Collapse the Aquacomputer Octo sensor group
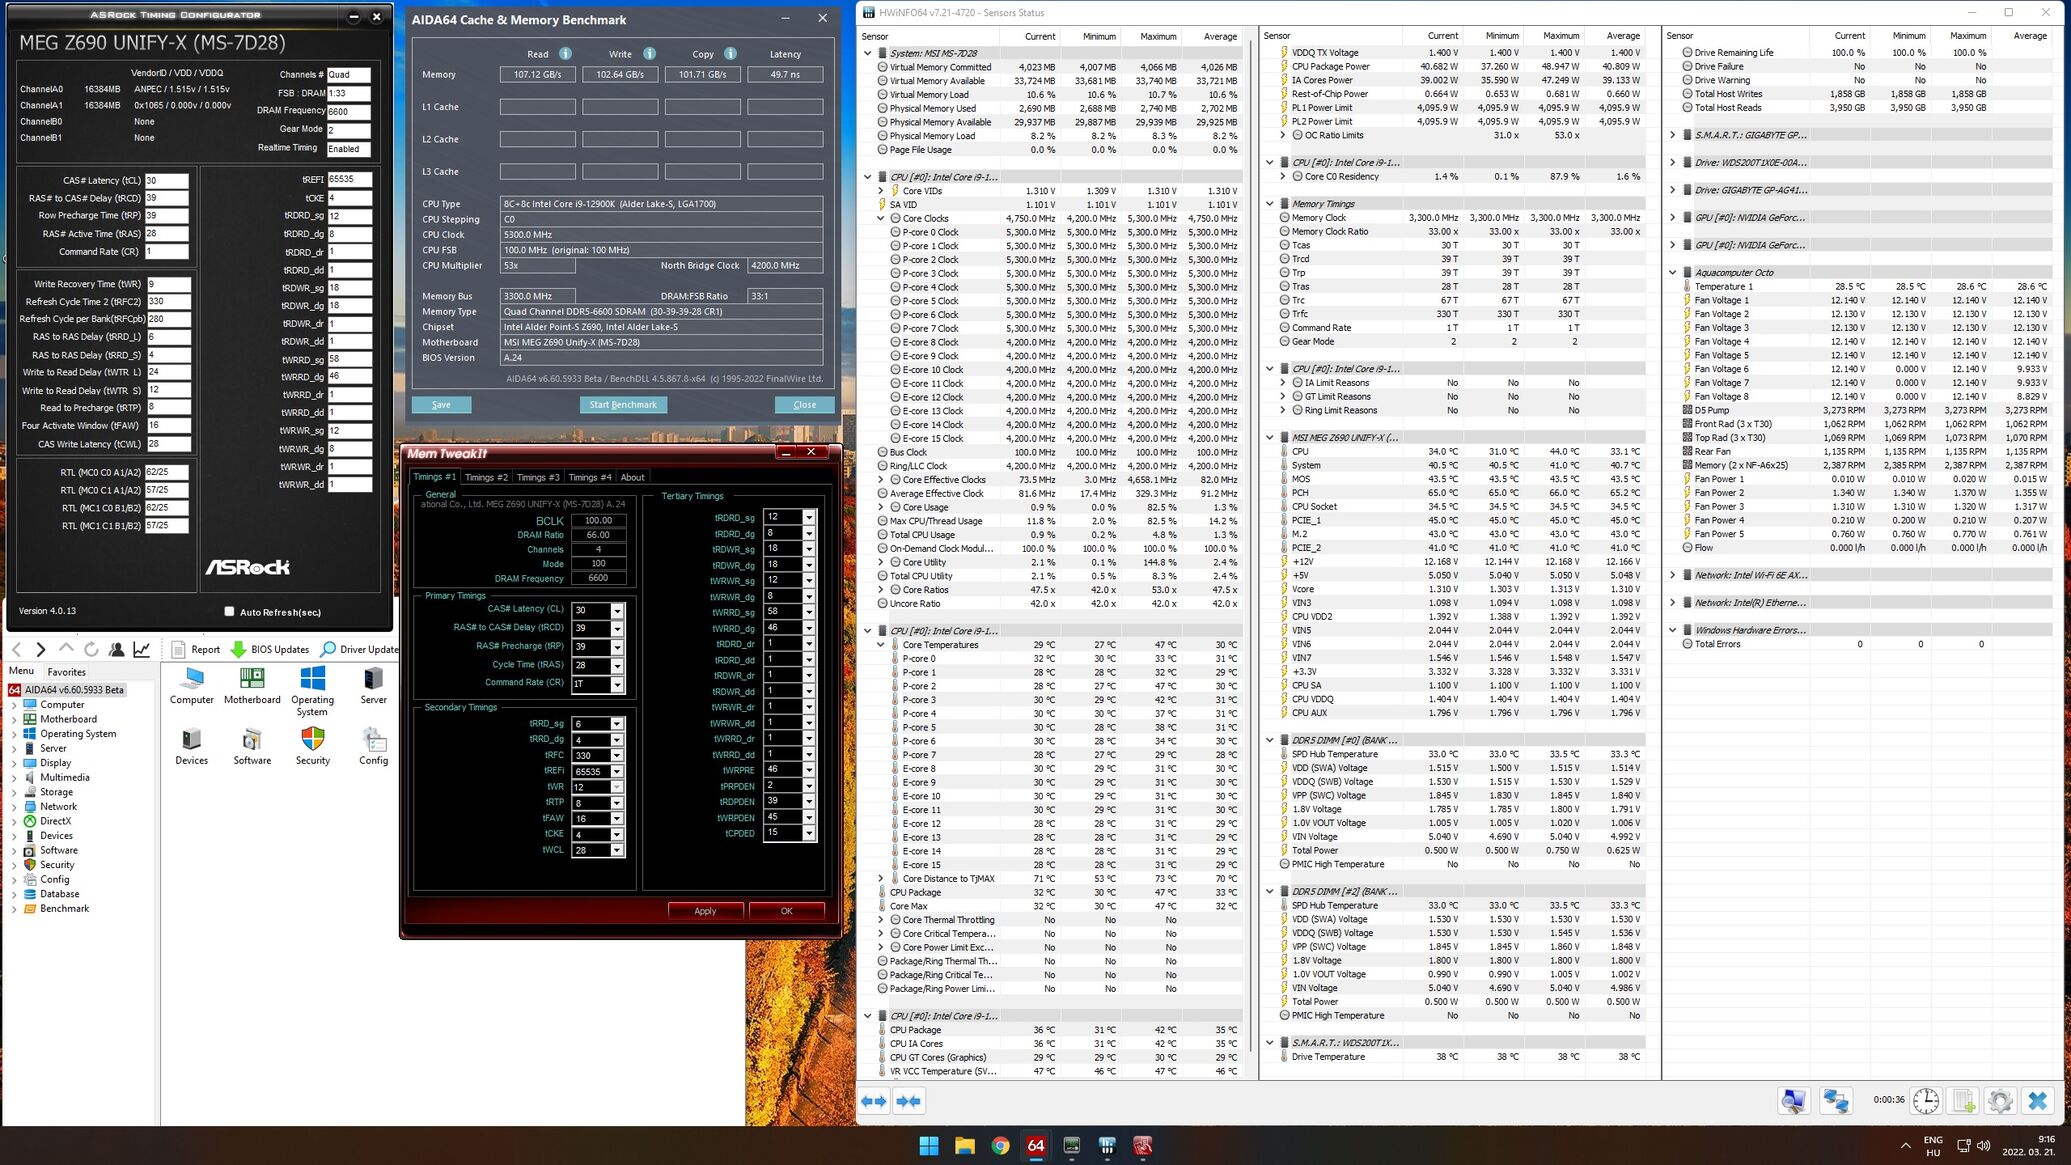2071x1165 pixels. click(x=1673, y=272)
